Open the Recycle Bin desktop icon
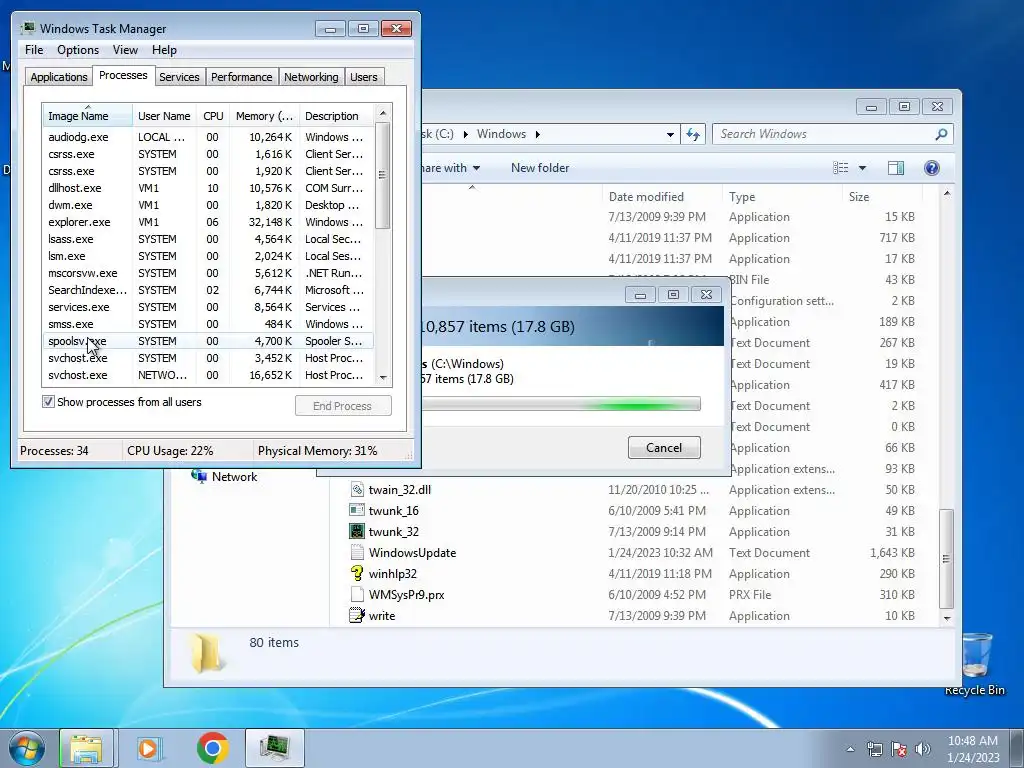This screenshot has width=1024, height=768. 975,663
